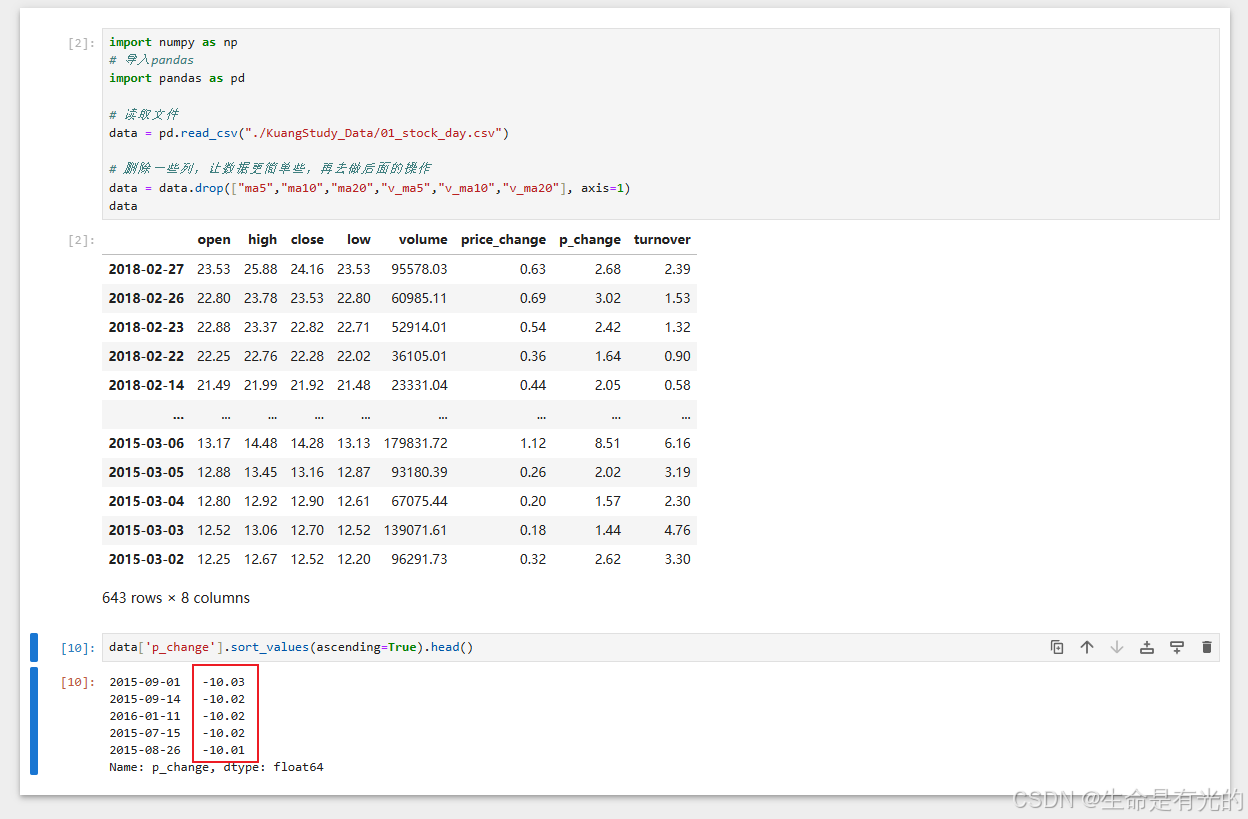This screenshot has width=1248, height=819.
Task: Click the volume value 179831.72
Action: point(415,443)
